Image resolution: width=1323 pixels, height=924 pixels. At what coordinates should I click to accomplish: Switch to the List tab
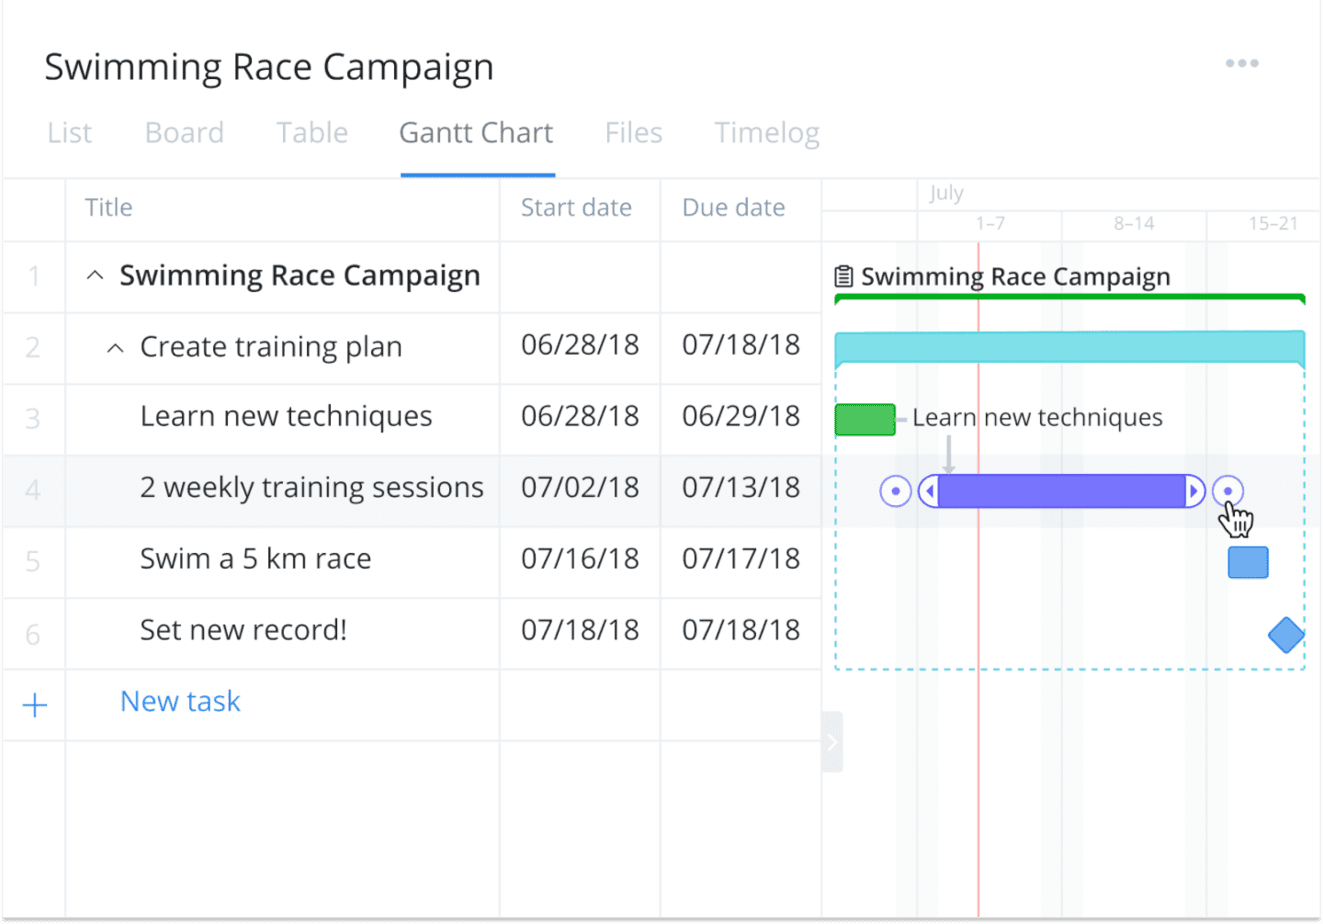click(x=70, y=133)
